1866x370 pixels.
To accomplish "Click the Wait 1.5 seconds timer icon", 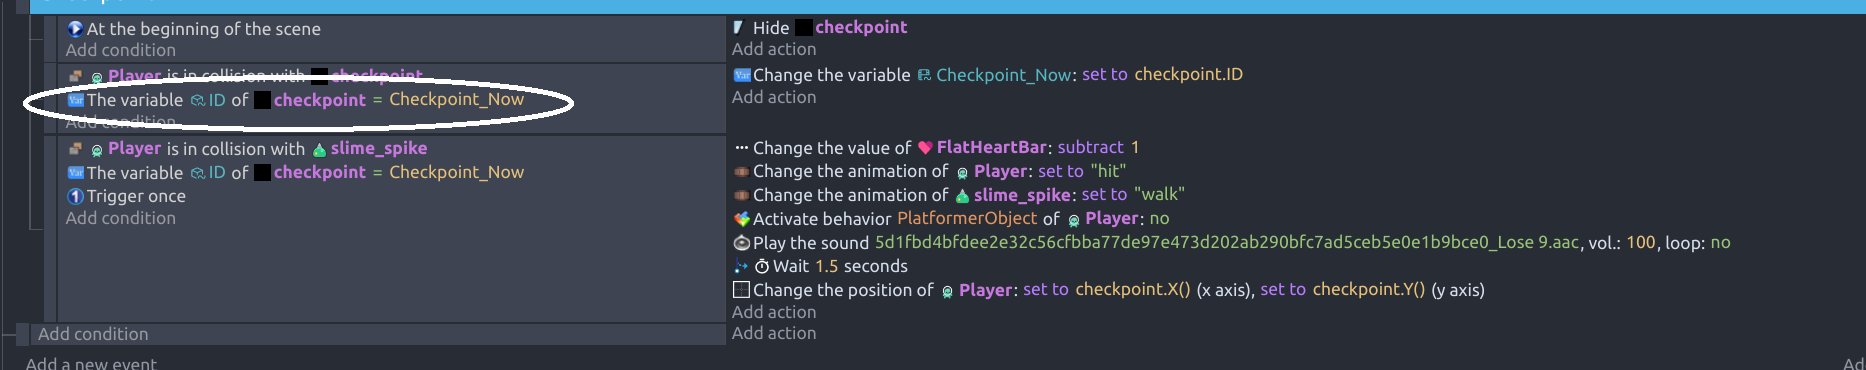I will (762, 267).
